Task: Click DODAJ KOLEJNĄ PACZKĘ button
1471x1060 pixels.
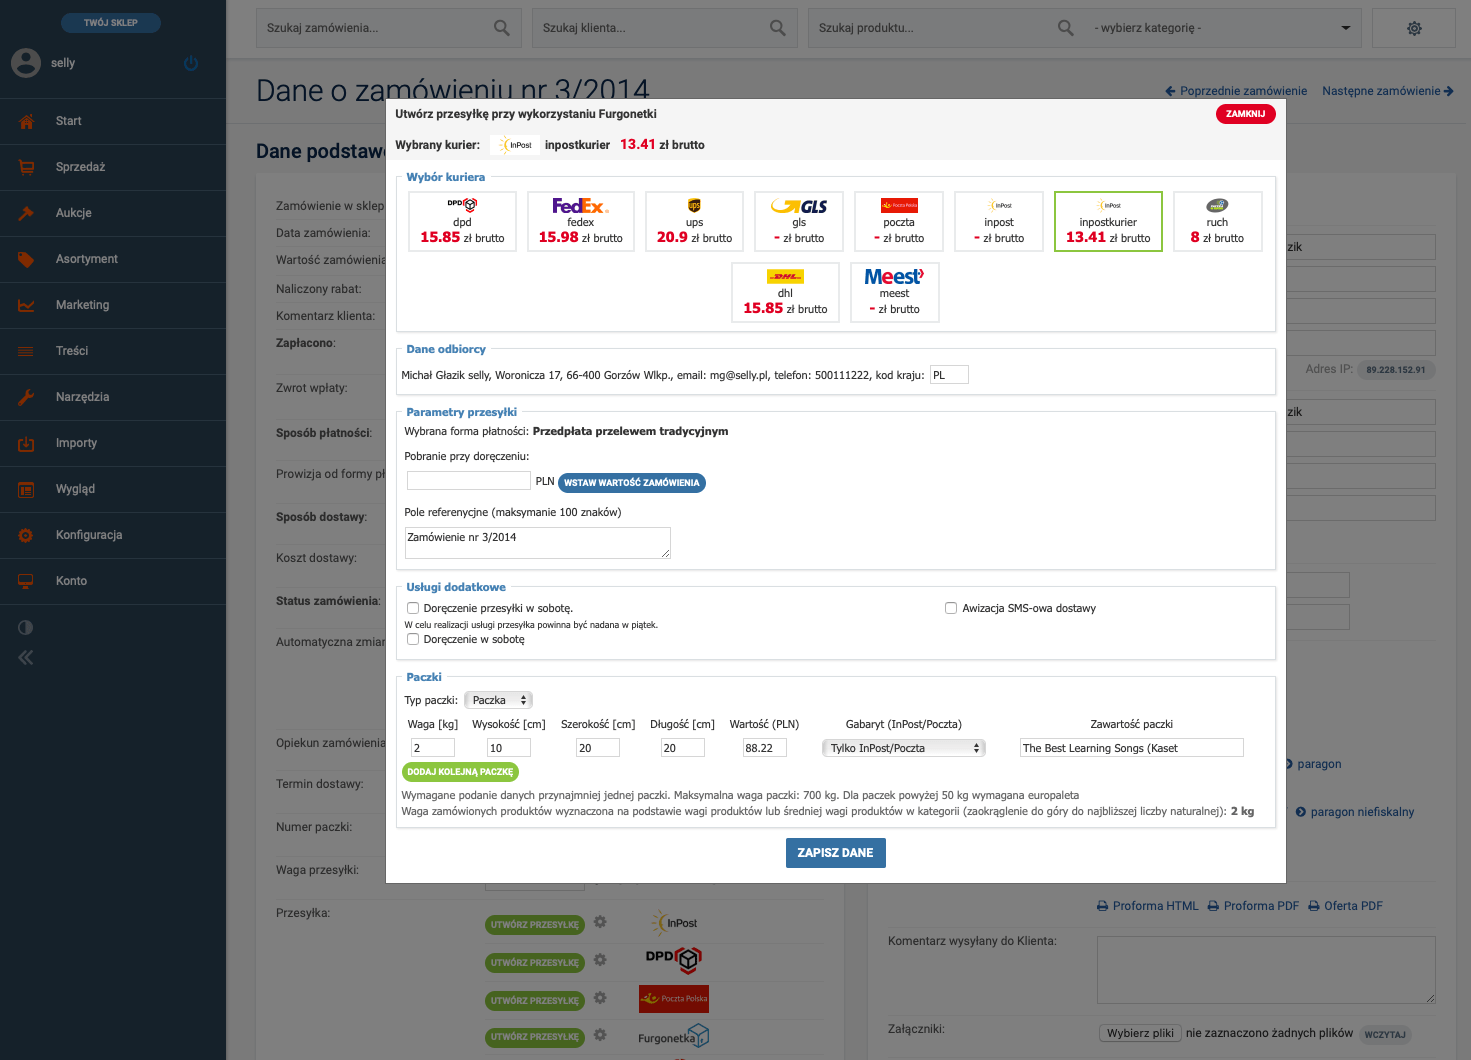Action: coord(460,772)
